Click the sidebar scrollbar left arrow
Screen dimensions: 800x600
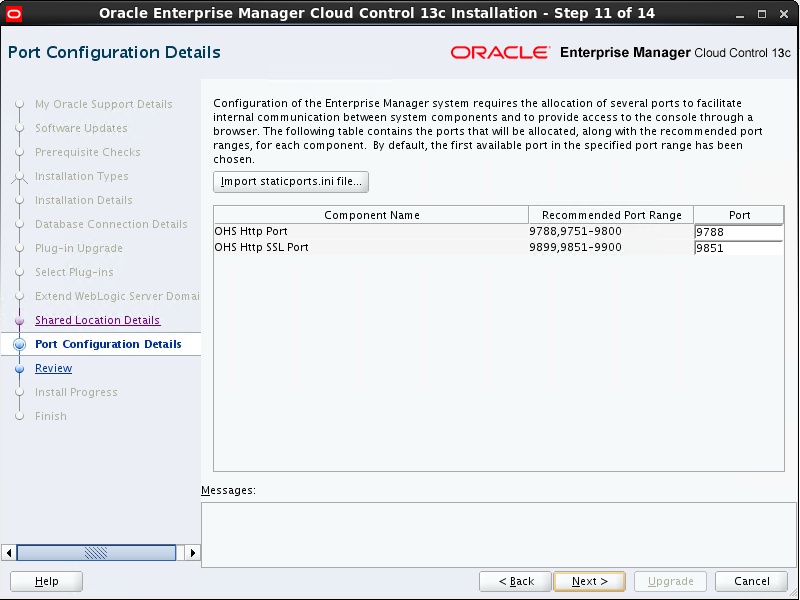click(x=9, y=553)
